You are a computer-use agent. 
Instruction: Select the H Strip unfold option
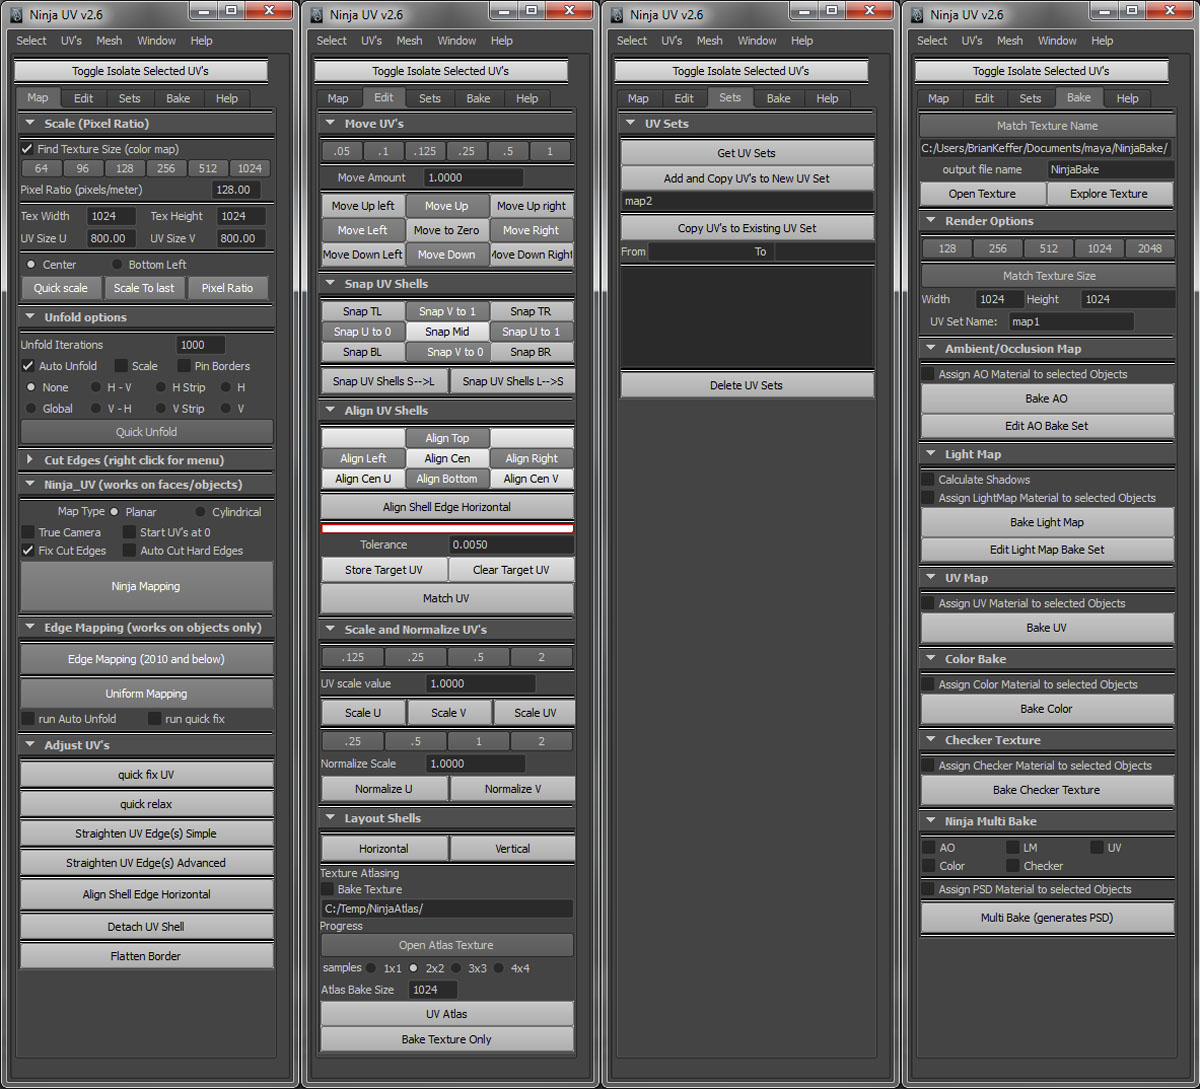click(160, 387)
